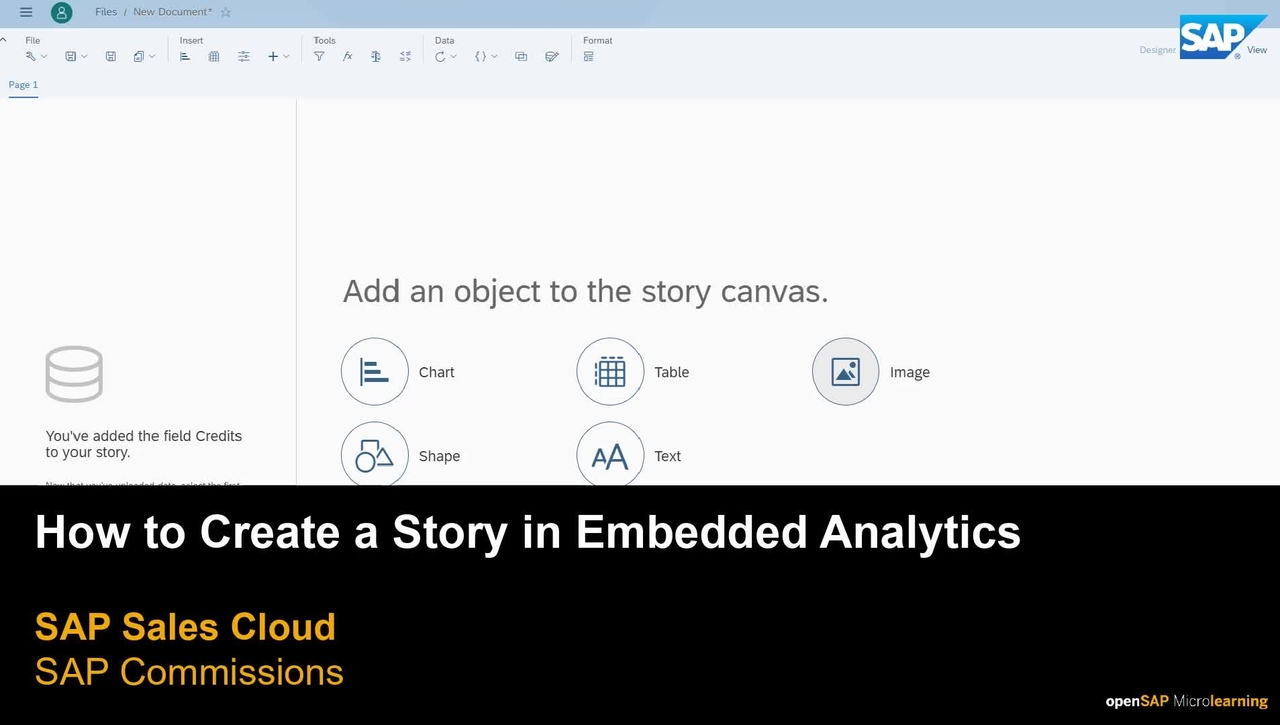Click the canvas Chart label
Screen dimensions: 1280x725
point(437,372)
